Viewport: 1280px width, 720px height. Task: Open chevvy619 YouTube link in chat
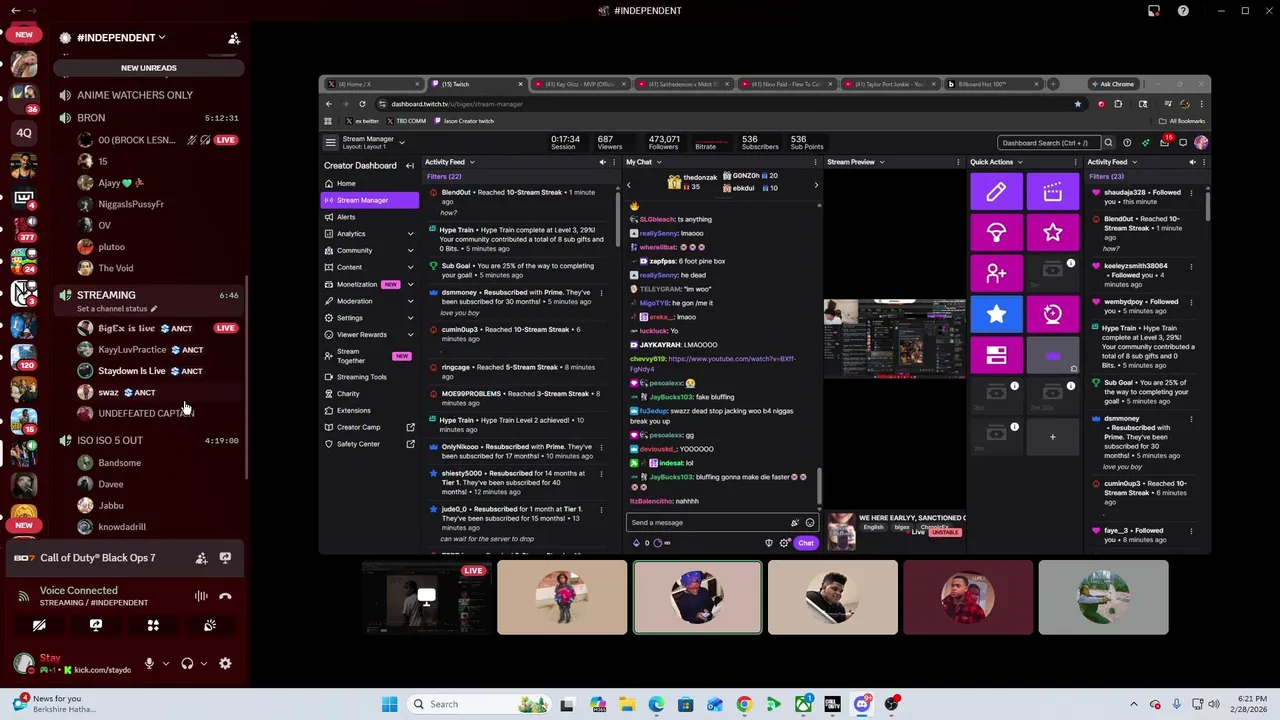pyautogui.click(x=712, y=364)
